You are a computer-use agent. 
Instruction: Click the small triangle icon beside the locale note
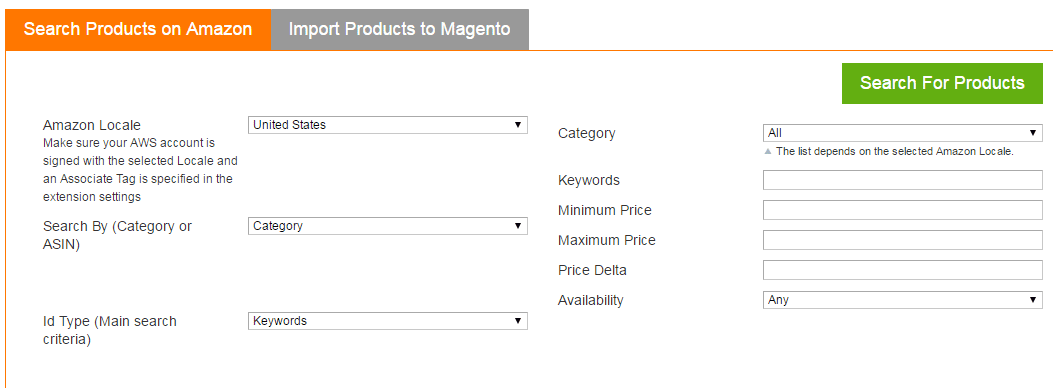click(x=768, y=151)
